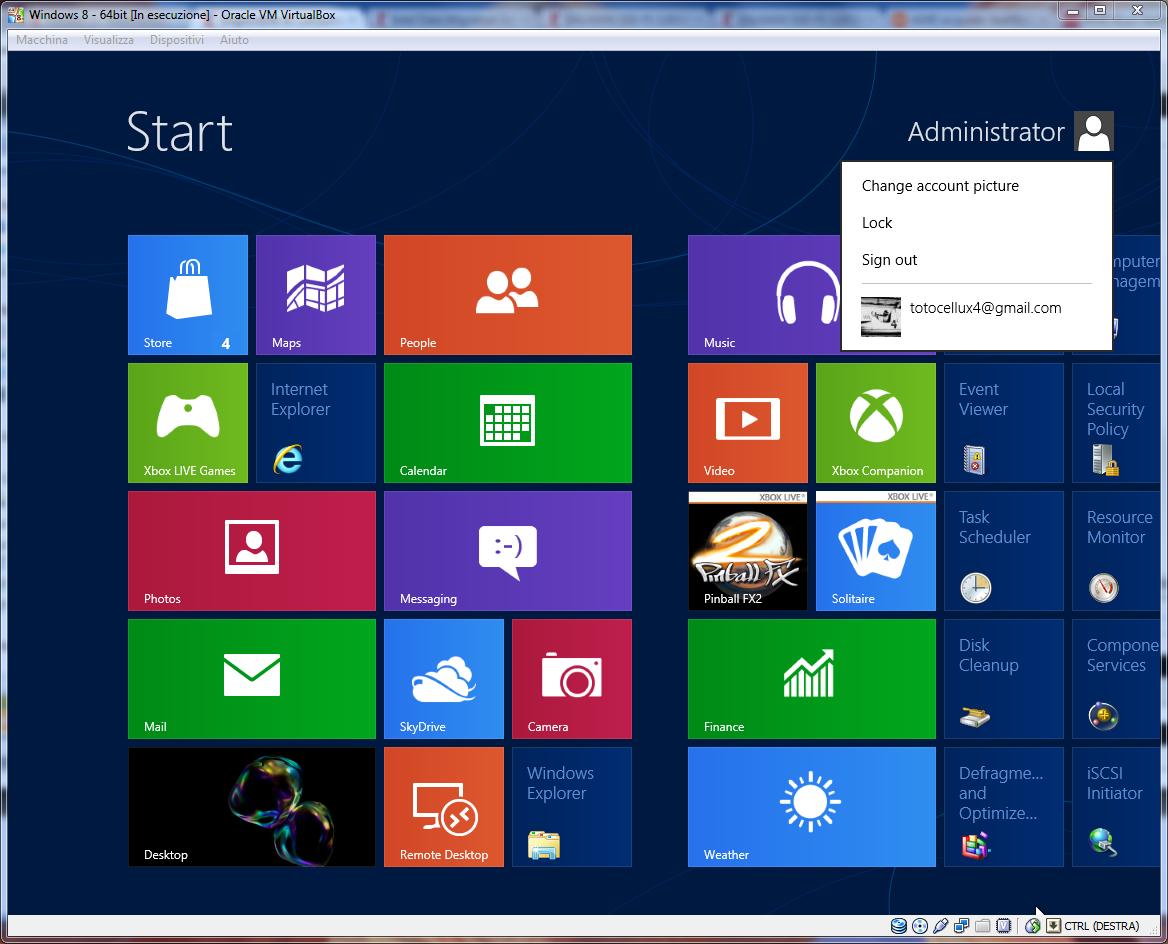Screen dimensions: 1168x944
Task: Launch the SkyDrive tile
Action: 444,680
